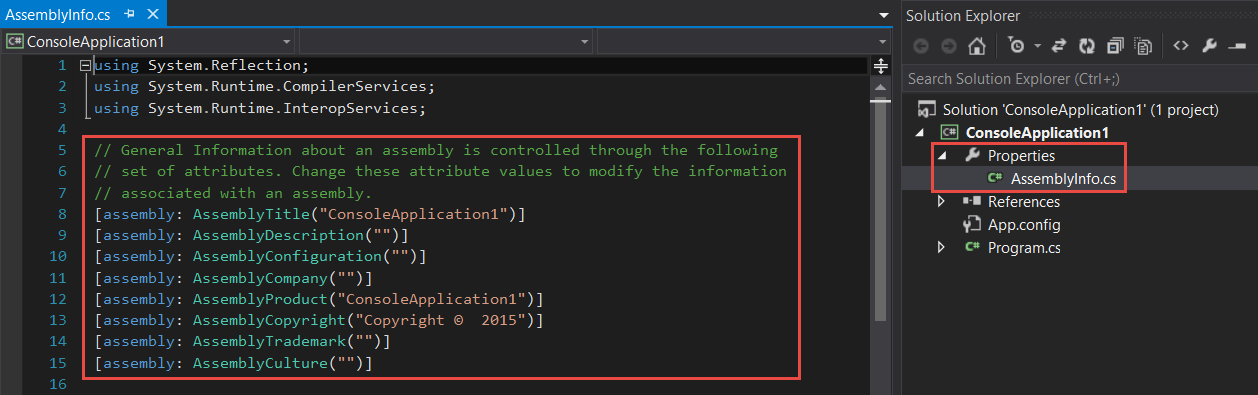Click the Collapse All icon

tap(1115, 46)
